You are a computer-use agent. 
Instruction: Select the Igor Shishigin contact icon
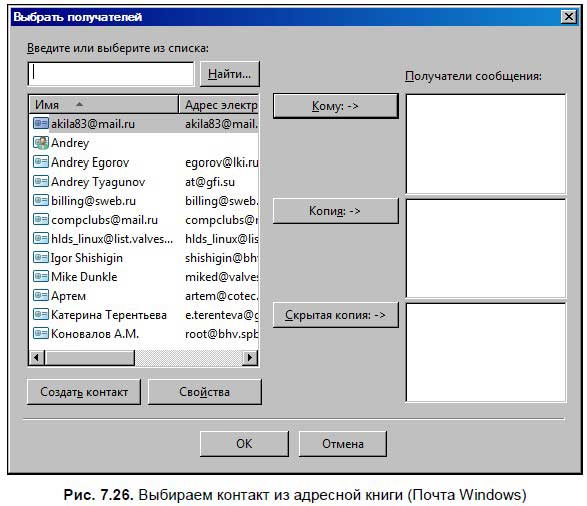(40, 257)
